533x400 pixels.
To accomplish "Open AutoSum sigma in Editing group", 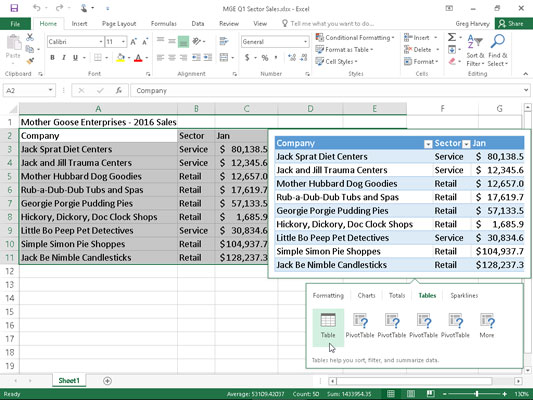I will point(452,37).
